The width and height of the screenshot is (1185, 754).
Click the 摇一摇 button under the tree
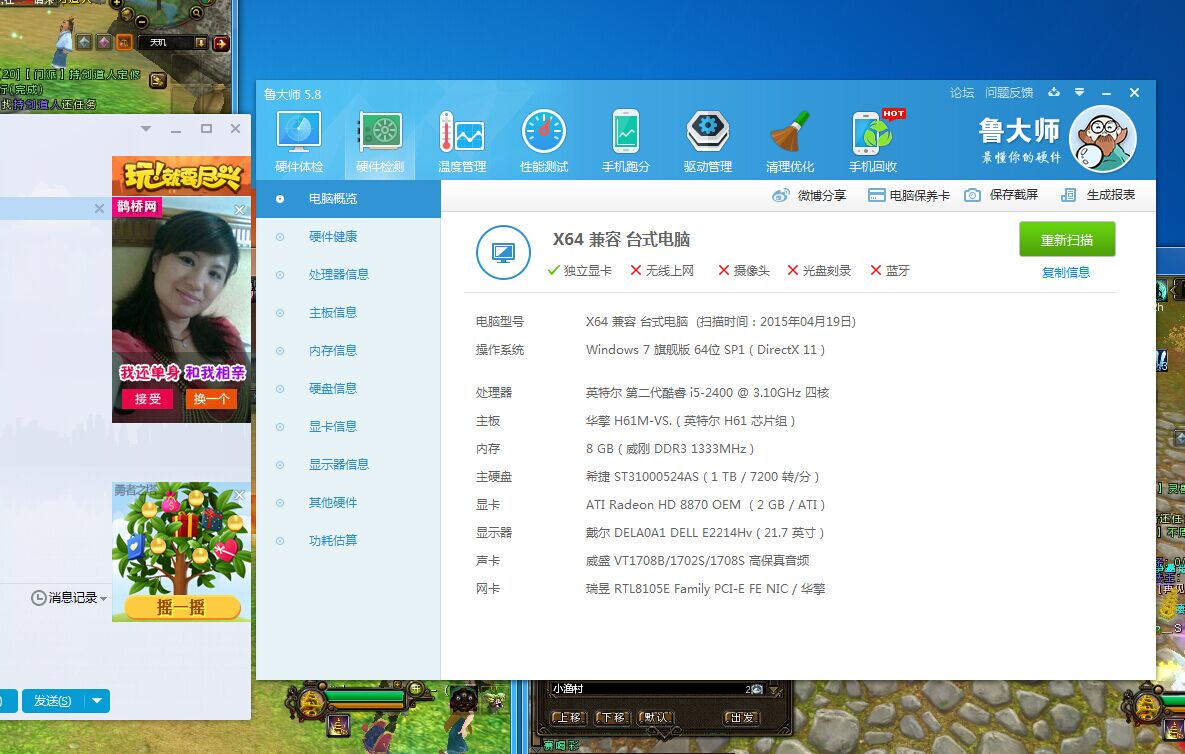pyautogui.click(x=181, y=607)
